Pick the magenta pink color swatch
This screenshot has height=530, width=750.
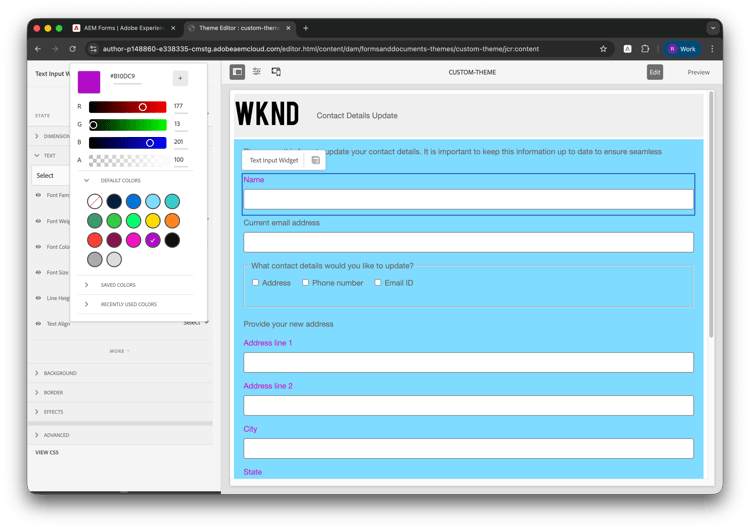click(x=133, y=240)
